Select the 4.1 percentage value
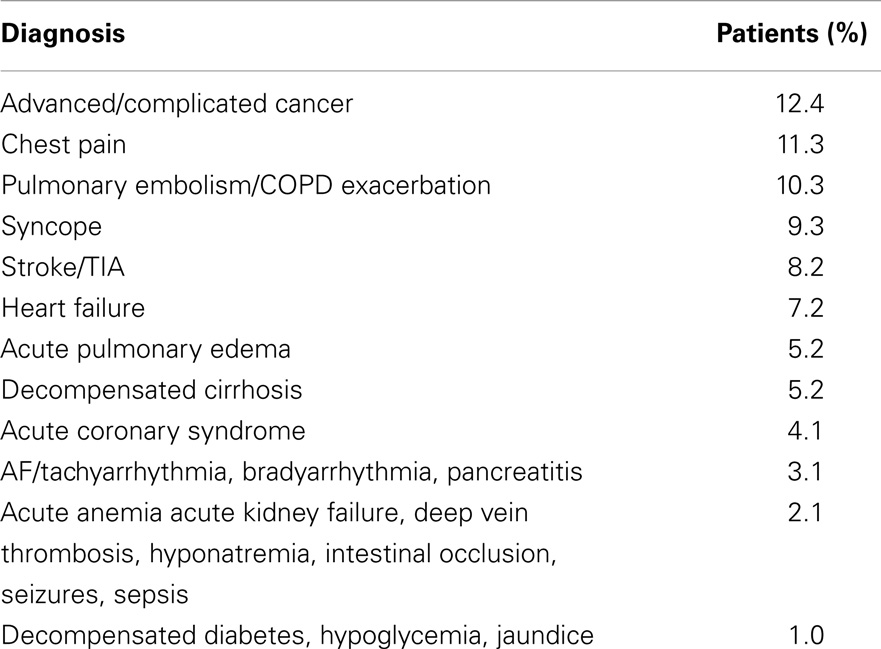Image resolution: width=881 pixels, height=649 pixels. pyautogui.click(x=805, y=432)
